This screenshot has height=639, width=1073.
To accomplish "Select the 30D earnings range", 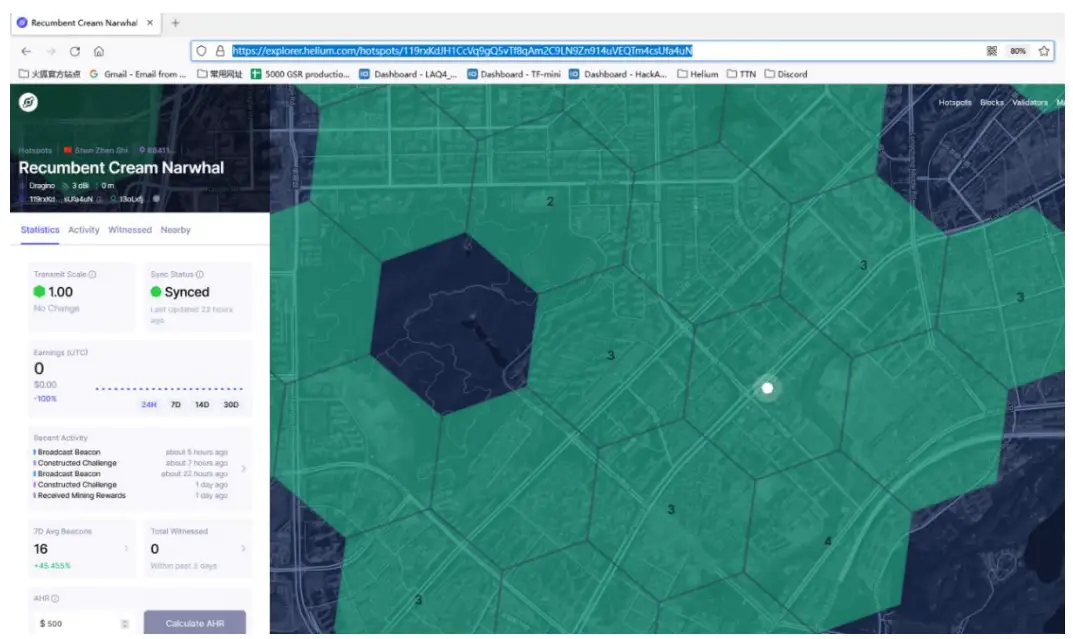I will click(x=231, y=405).
